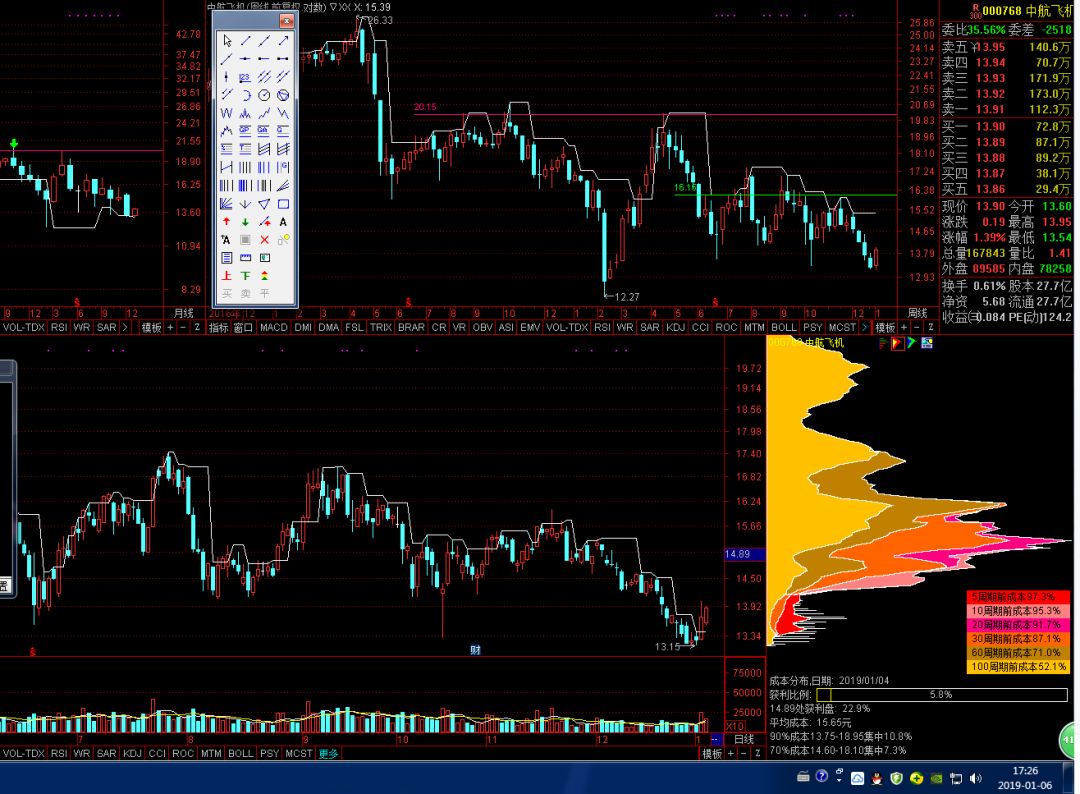Select the W-shaped wave line tool
The image size is (1080, 794).
click(x=227, y=113)
